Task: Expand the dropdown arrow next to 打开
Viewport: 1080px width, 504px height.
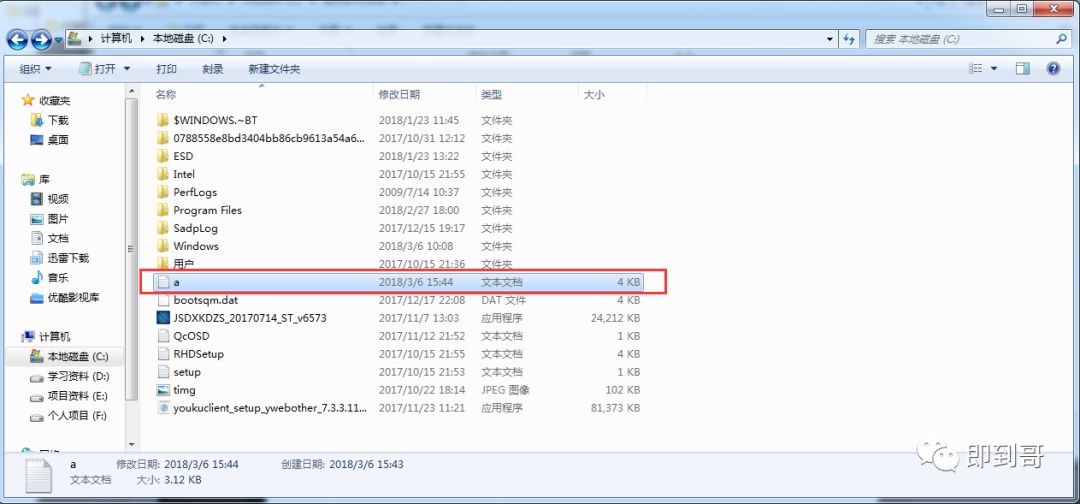Action: tap(127, 69)
